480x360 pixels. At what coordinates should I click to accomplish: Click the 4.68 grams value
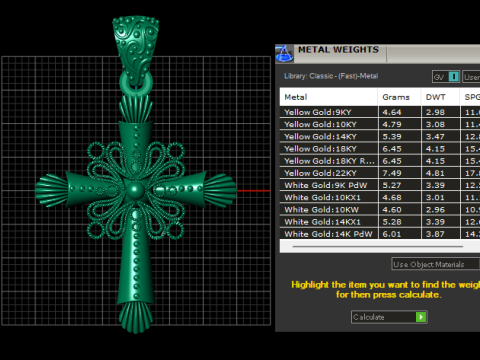(x=392, y=198)
